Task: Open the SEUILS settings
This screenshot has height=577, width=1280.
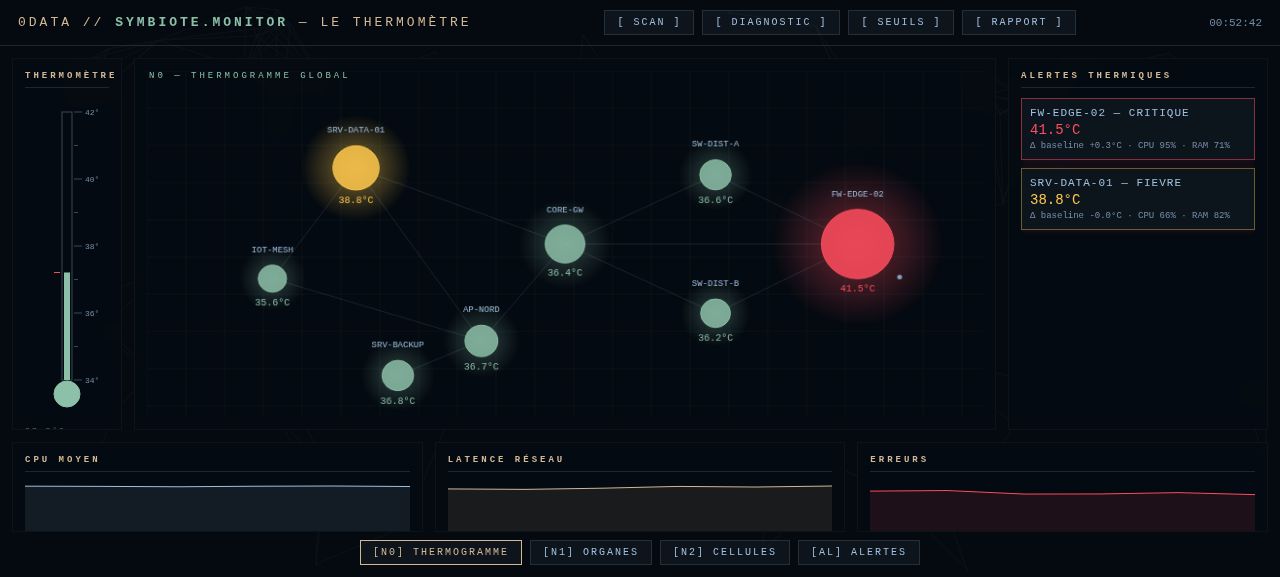Action: [901, 23]
